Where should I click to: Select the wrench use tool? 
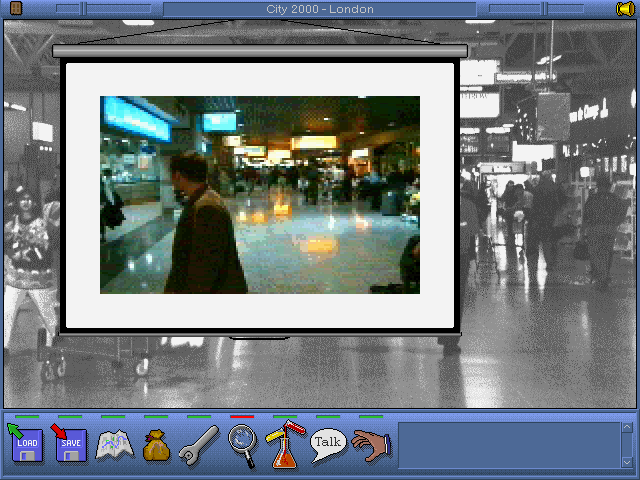coord(199,445)
